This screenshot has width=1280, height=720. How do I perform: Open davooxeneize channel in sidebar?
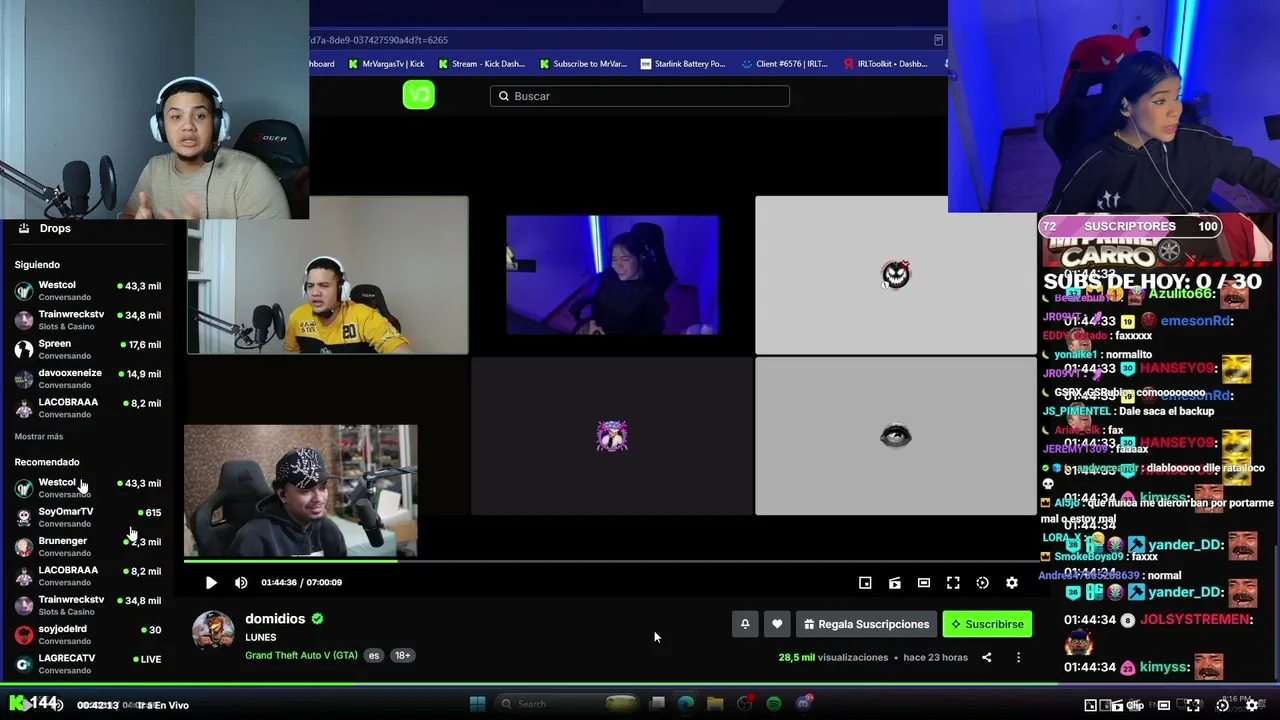coord(88,378)
